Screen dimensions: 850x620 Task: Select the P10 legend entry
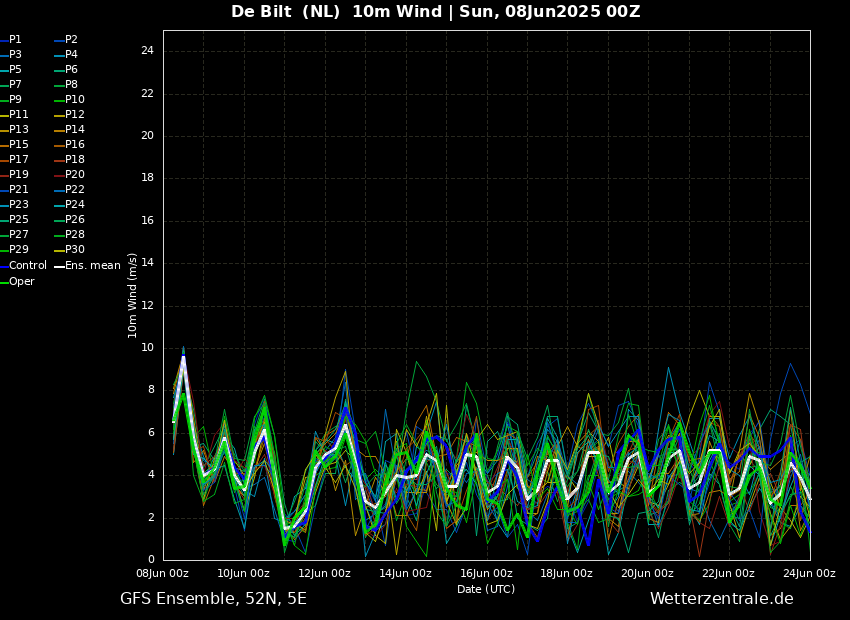click(x=75, y=100)
